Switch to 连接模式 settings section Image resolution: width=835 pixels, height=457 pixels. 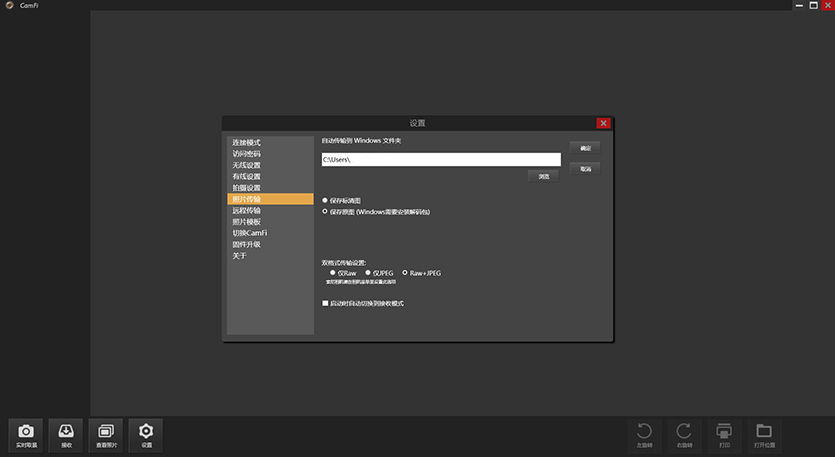246,143
